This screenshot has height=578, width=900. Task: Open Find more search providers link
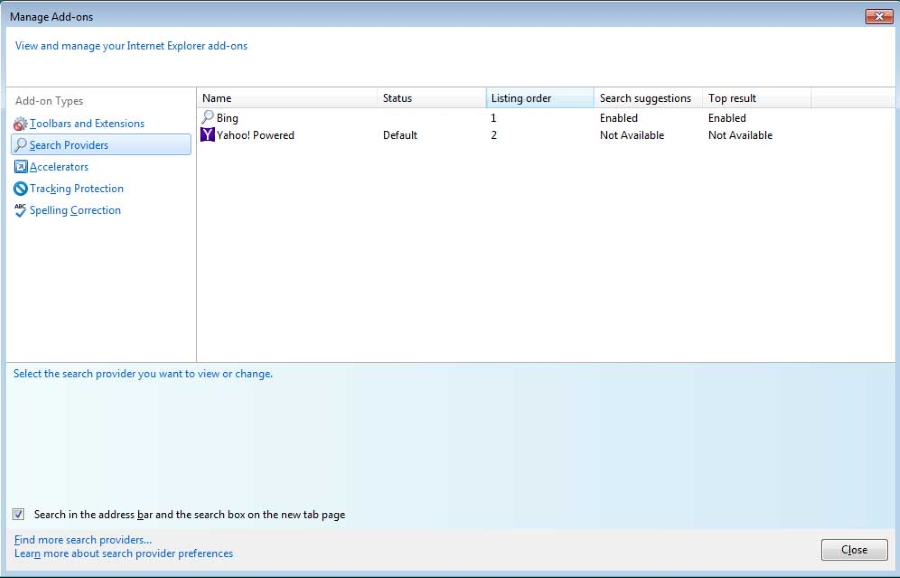point(83,540)
